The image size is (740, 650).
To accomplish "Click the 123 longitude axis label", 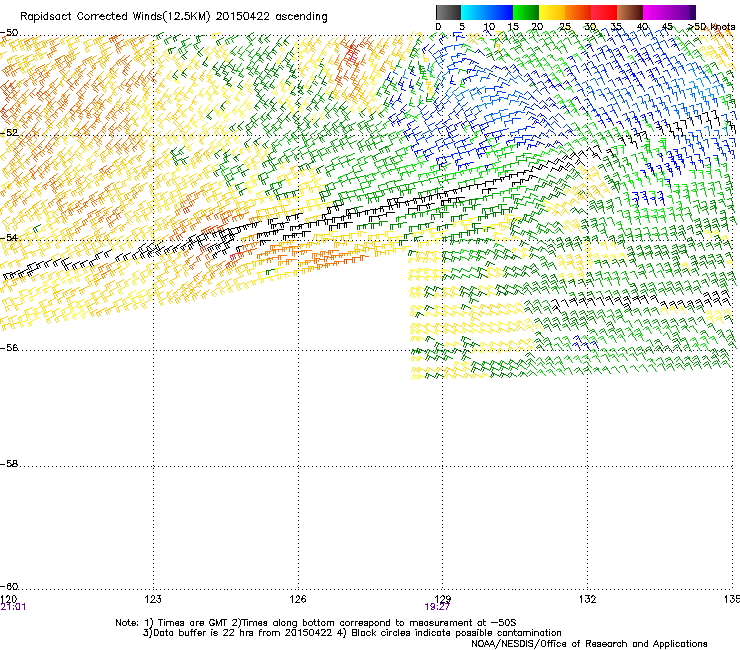I will coord(153,599).
